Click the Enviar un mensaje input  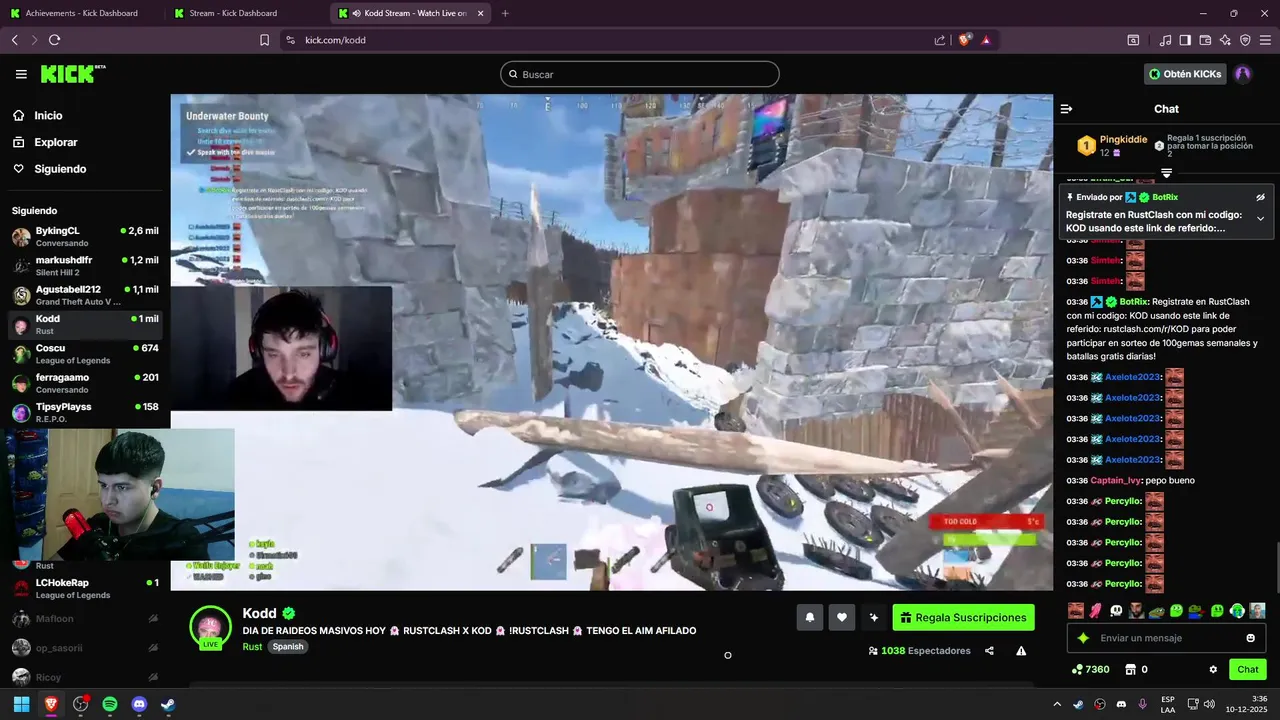tap(1165, 638)
